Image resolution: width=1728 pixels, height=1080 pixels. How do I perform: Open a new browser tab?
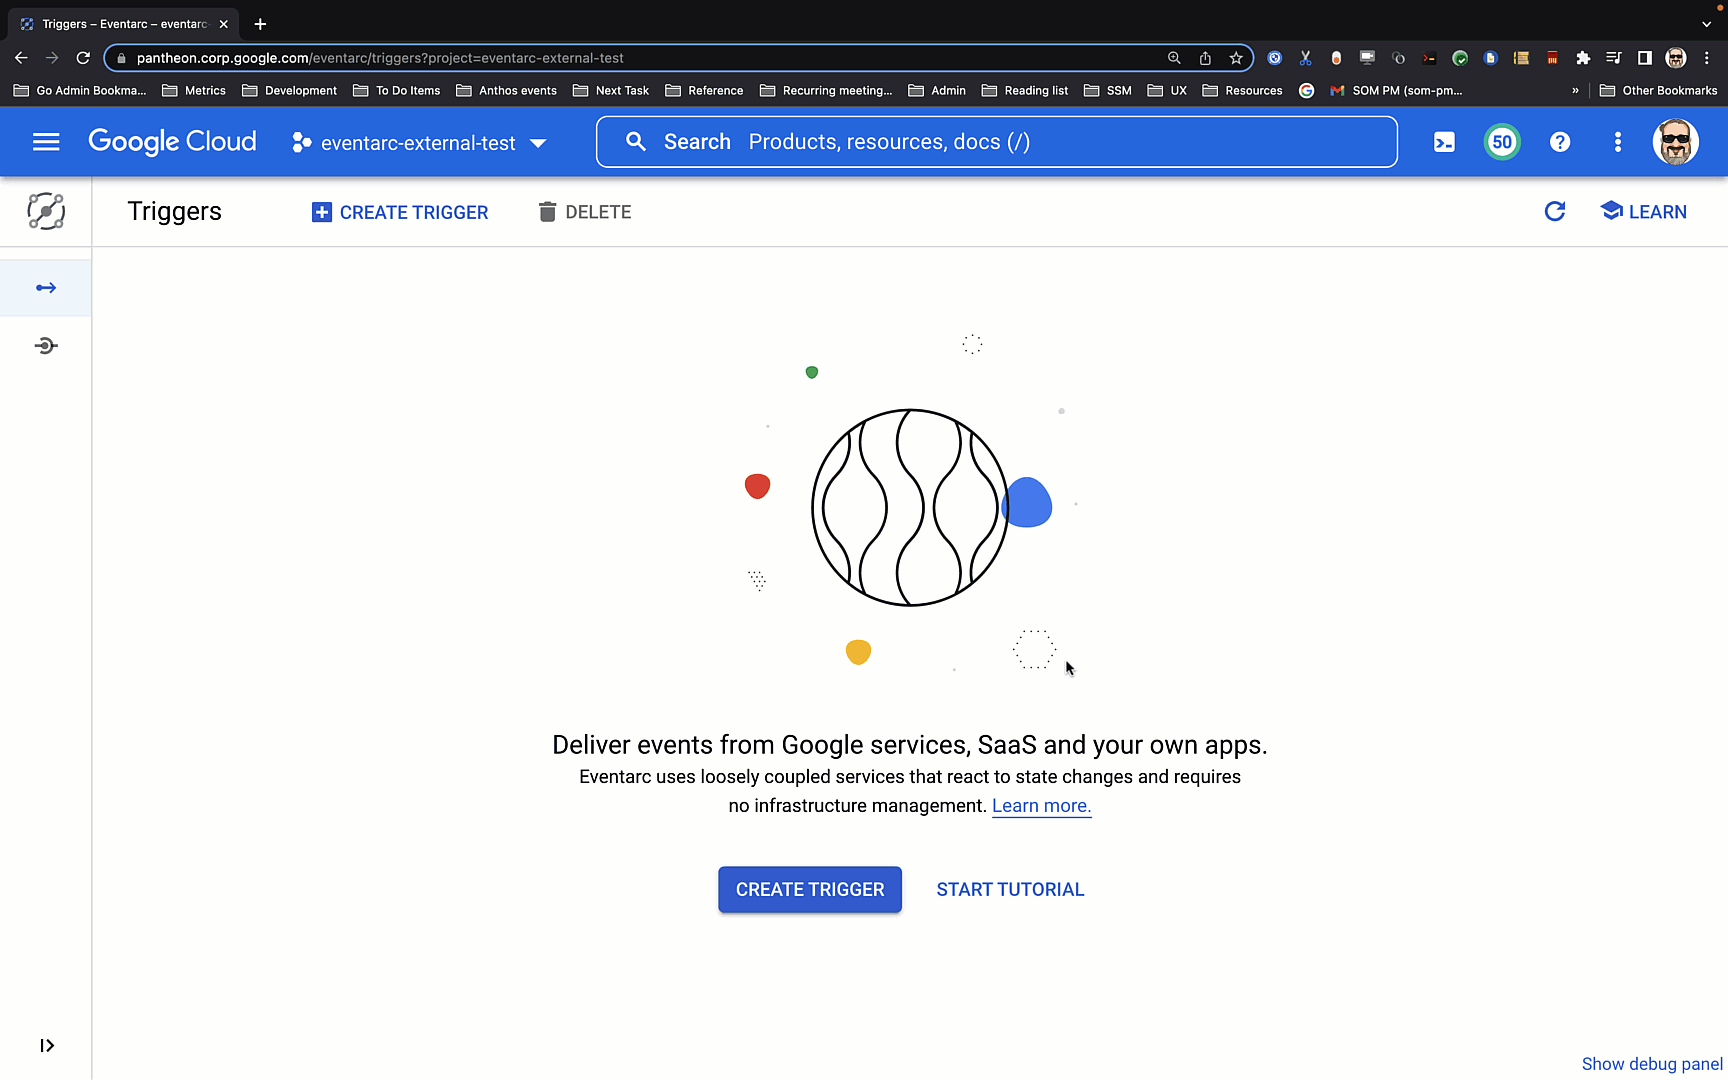[x=260, y=24]
